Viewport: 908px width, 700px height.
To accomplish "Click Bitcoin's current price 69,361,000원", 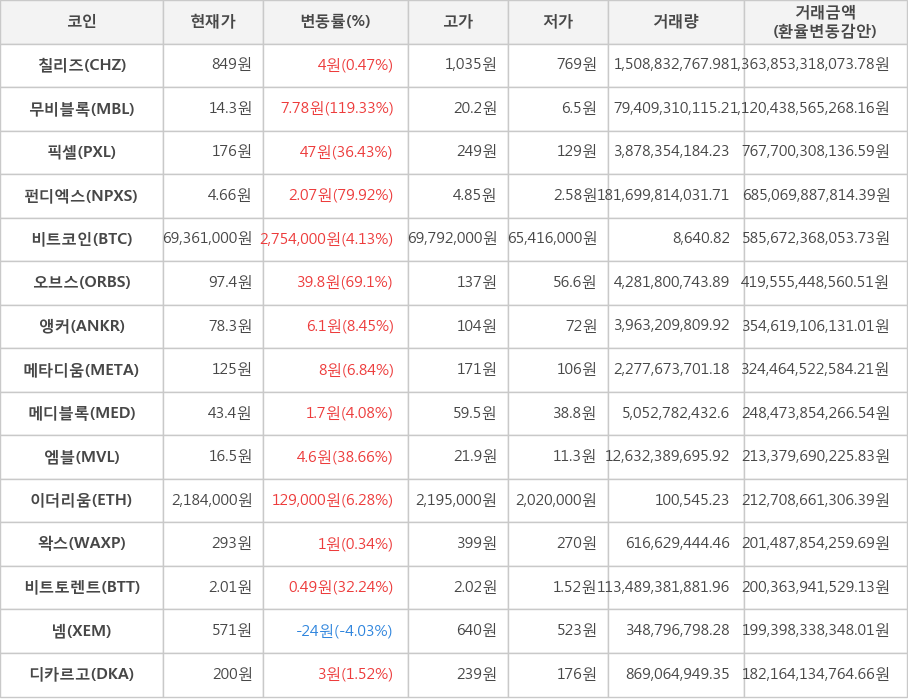I will (x=208, y=239).
